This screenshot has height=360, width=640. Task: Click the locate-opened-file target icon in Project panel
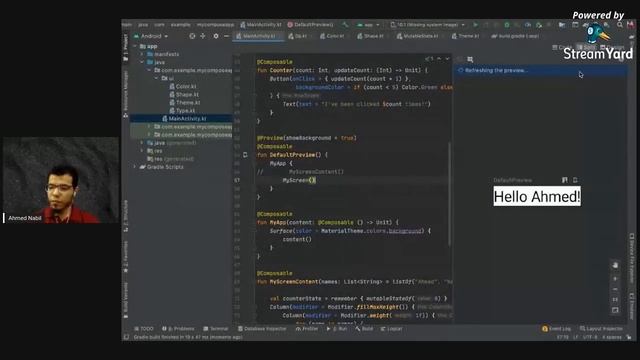(192, 36)
